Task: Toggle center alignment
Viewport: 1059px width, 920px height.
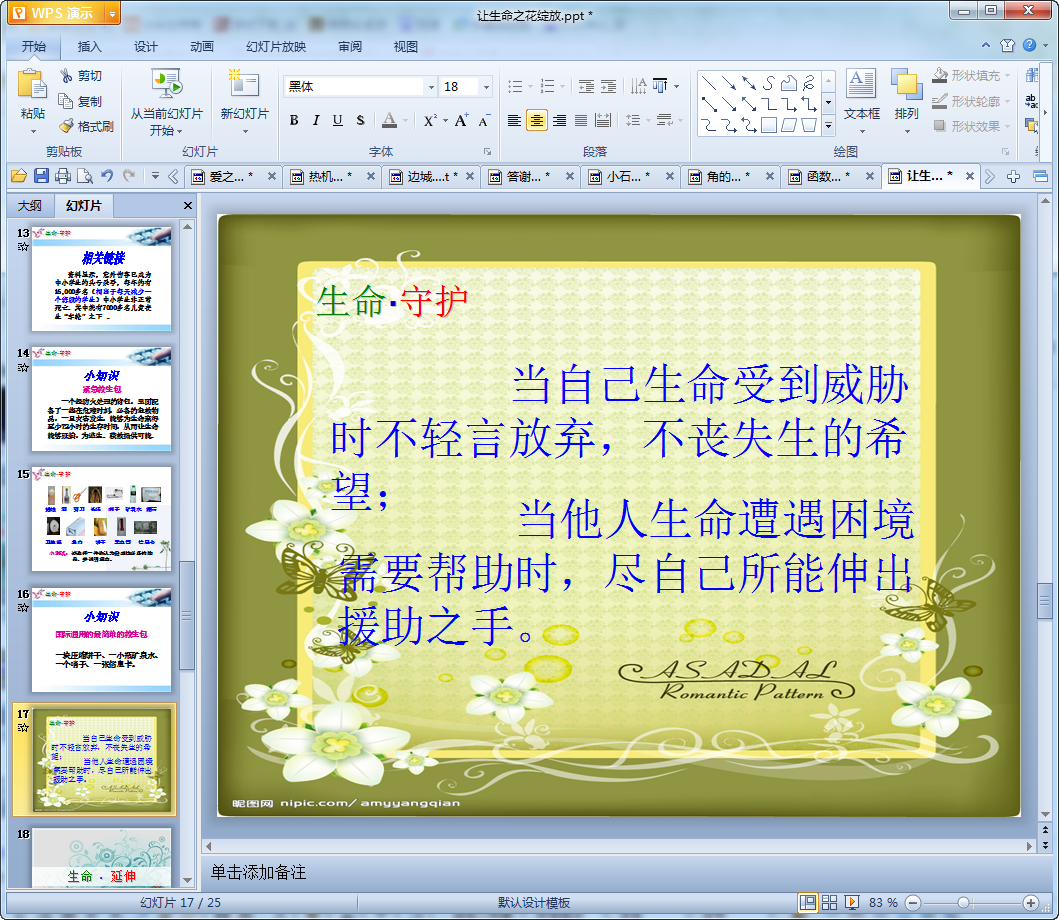Action: (x=536, y=120)
